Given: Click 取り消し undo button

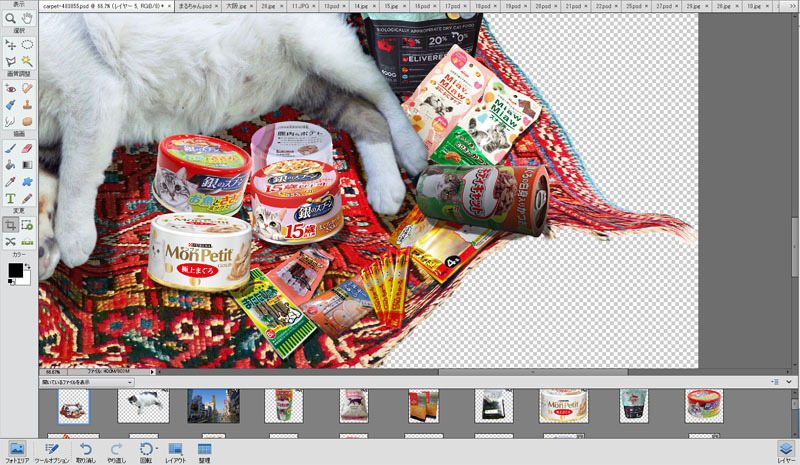Looking at the screenshot, I should click(85, 452).
